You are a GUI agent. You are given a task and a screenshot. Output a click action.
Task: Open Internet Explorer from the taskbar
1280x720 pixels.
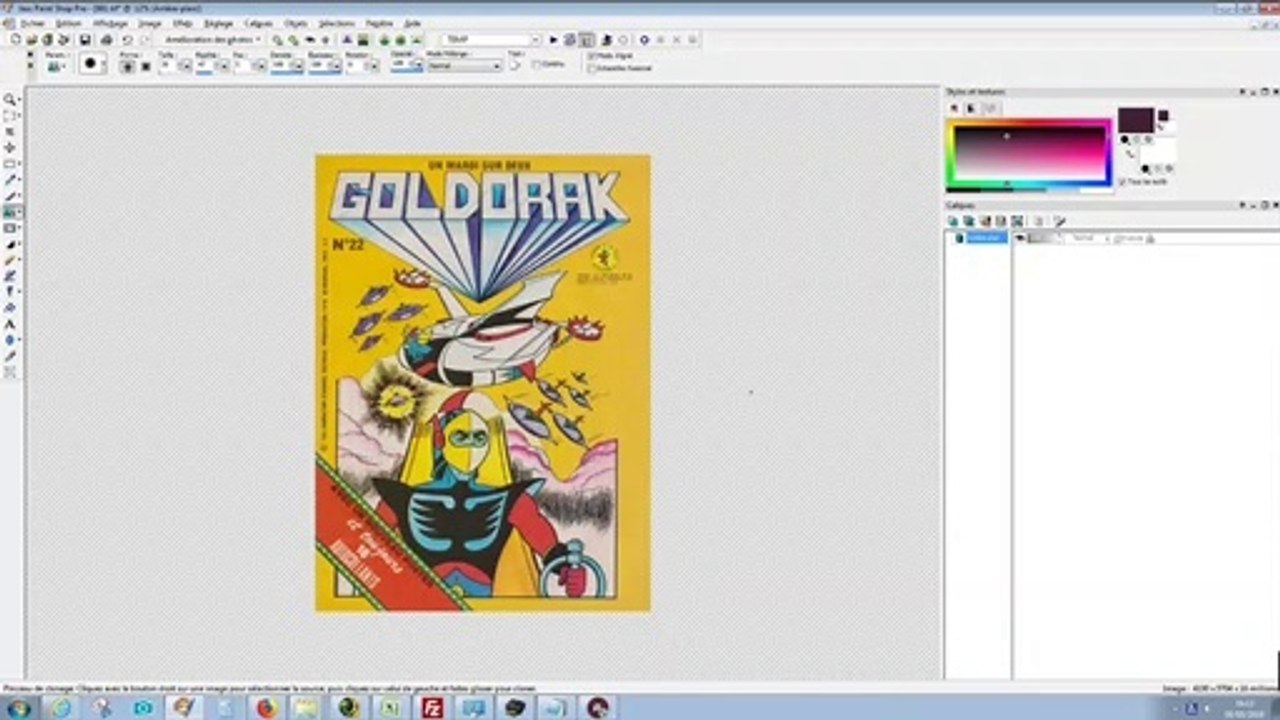coord(61,708)
